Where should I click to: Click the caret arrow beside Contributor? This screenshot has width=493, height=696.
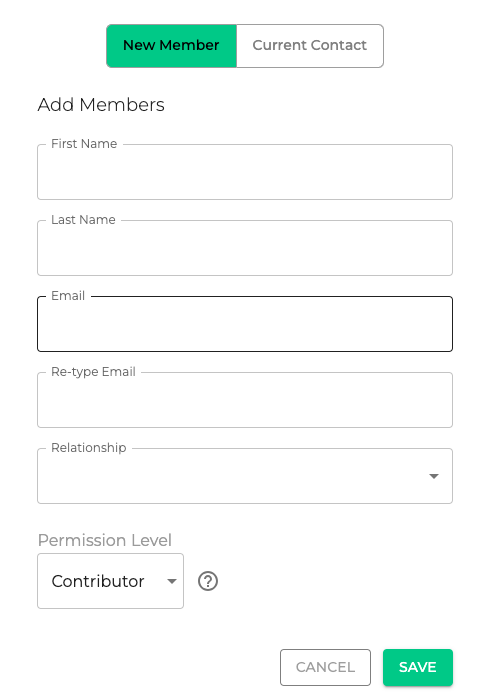(172, 581)
